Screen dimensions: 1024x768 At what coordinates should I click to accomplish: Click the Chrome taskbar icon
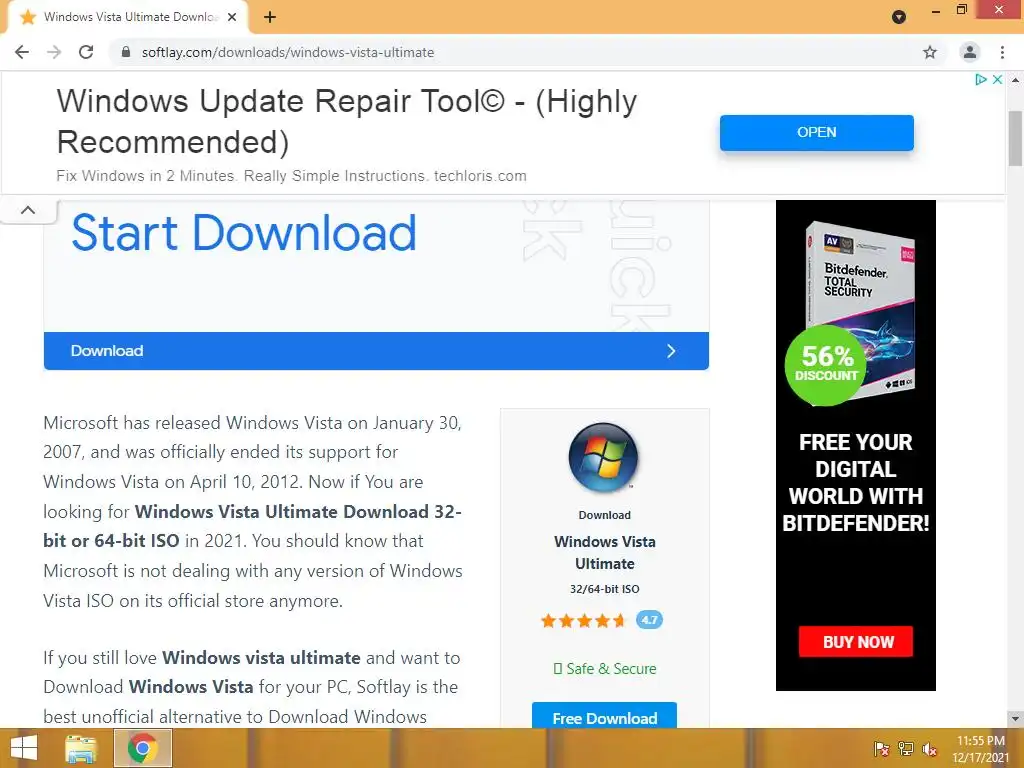143,748
